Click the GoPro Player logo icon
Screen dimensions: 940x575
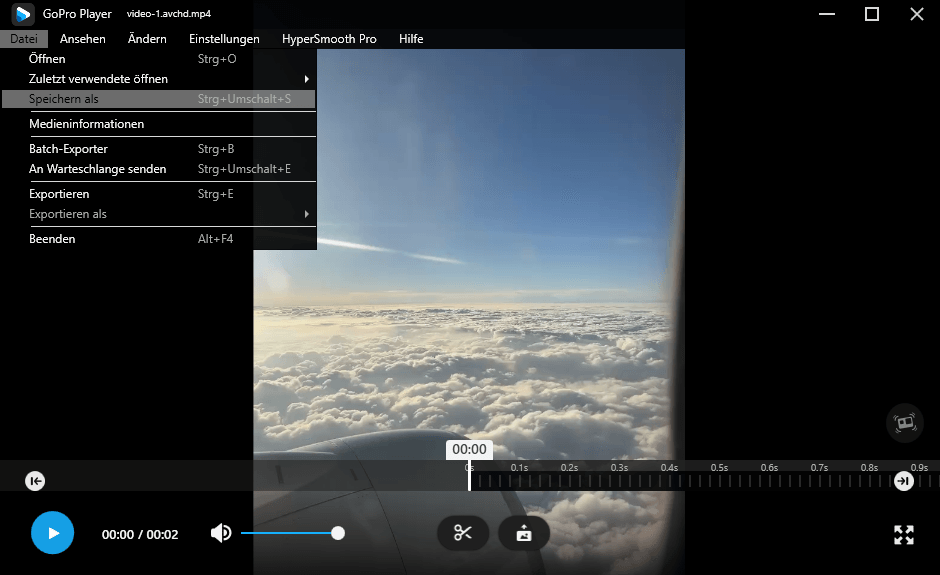click(23, 14)
